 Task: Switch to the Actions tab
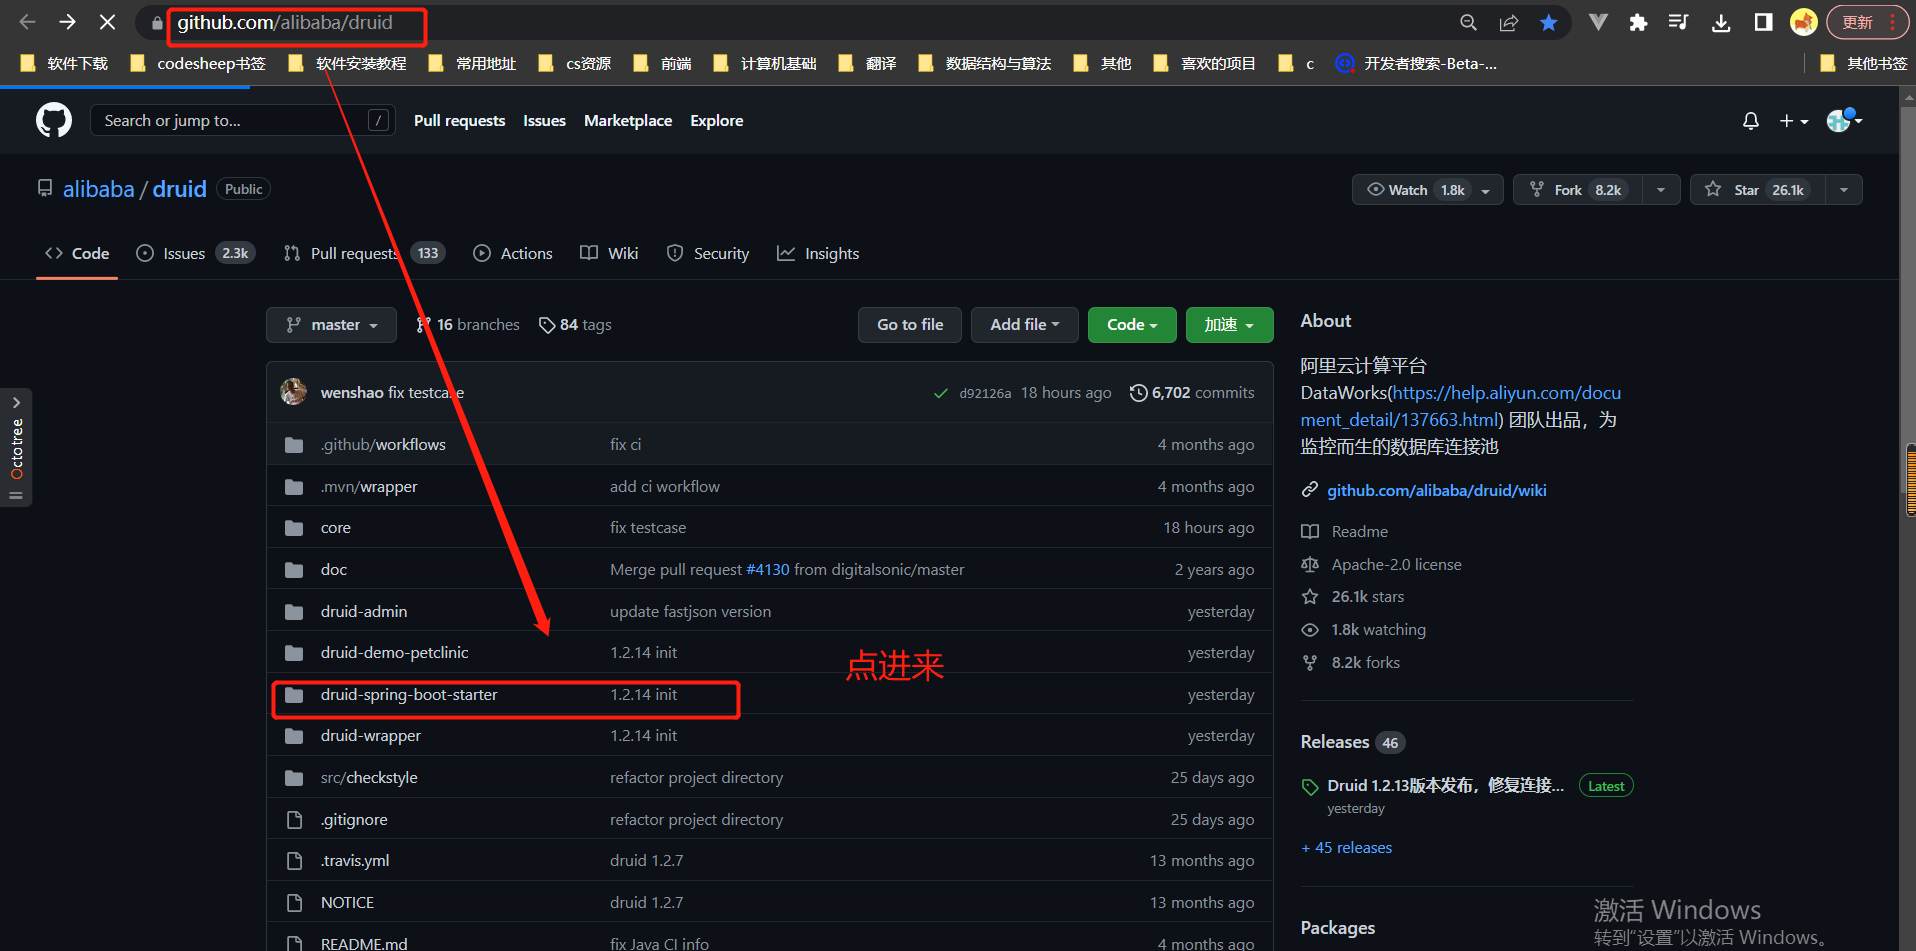[513, 254]
